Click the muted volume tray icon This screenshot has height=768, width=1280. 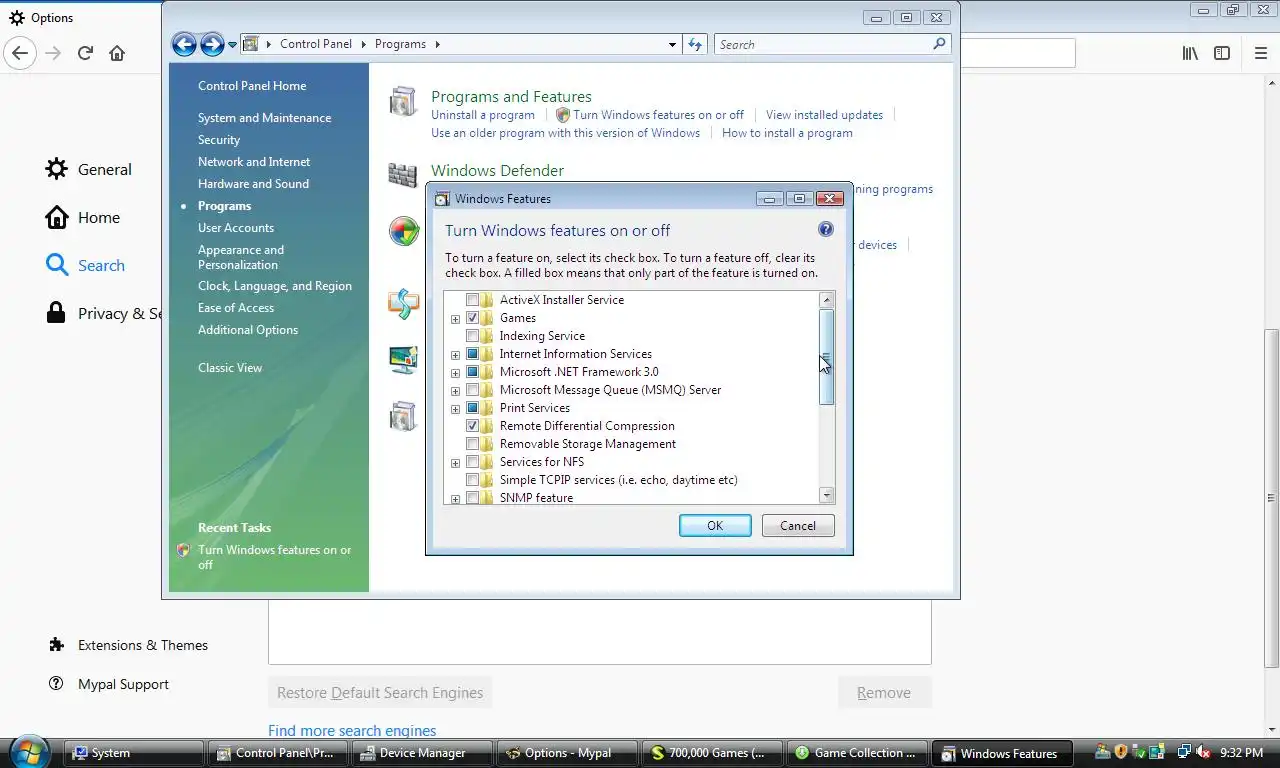tap(1203, 752)
